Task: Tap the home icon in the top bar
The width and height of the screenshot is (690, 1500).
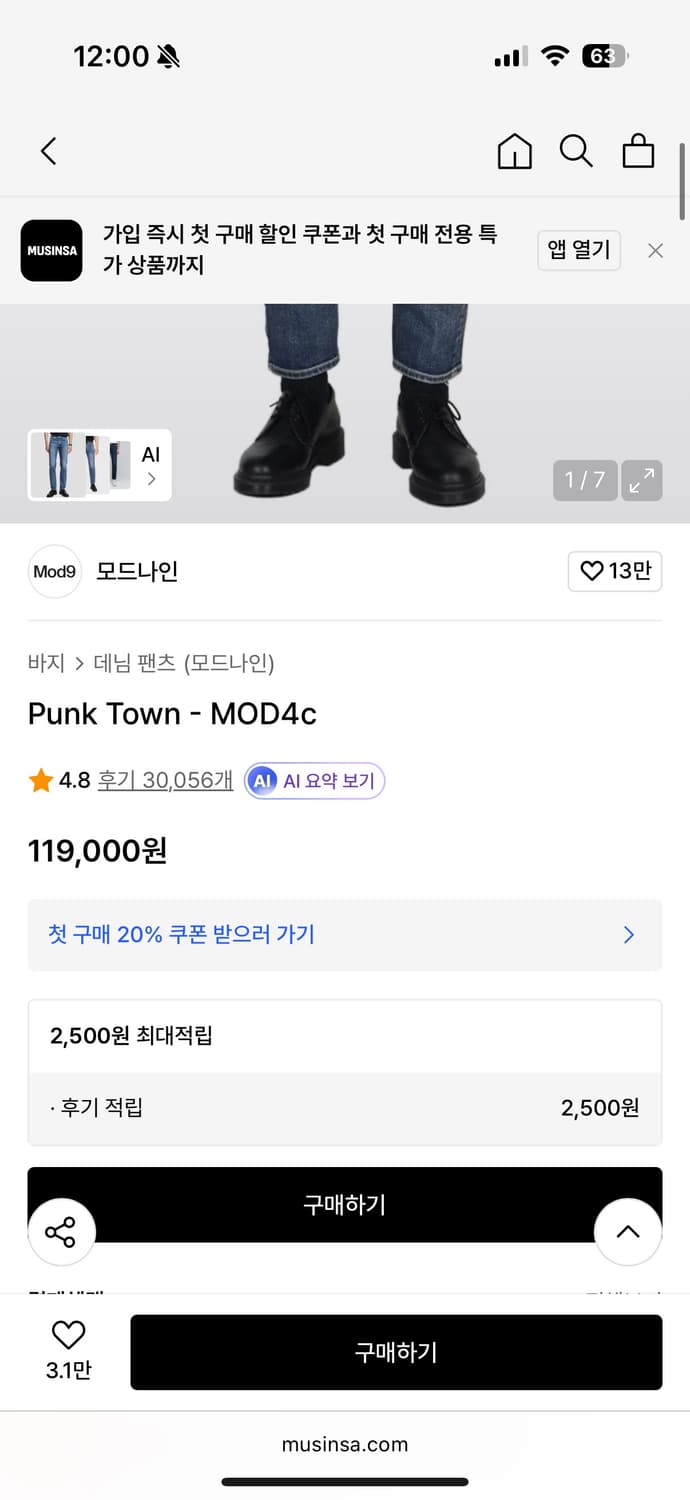Action: point(514,151)
